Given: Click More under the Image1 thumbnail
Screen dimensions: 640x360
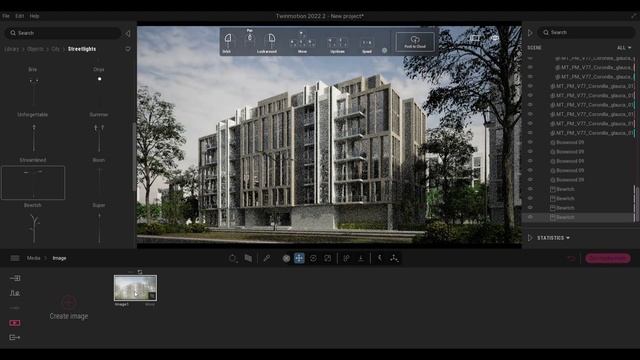Looking at the screenshot, I should click(x=150, y=304).
